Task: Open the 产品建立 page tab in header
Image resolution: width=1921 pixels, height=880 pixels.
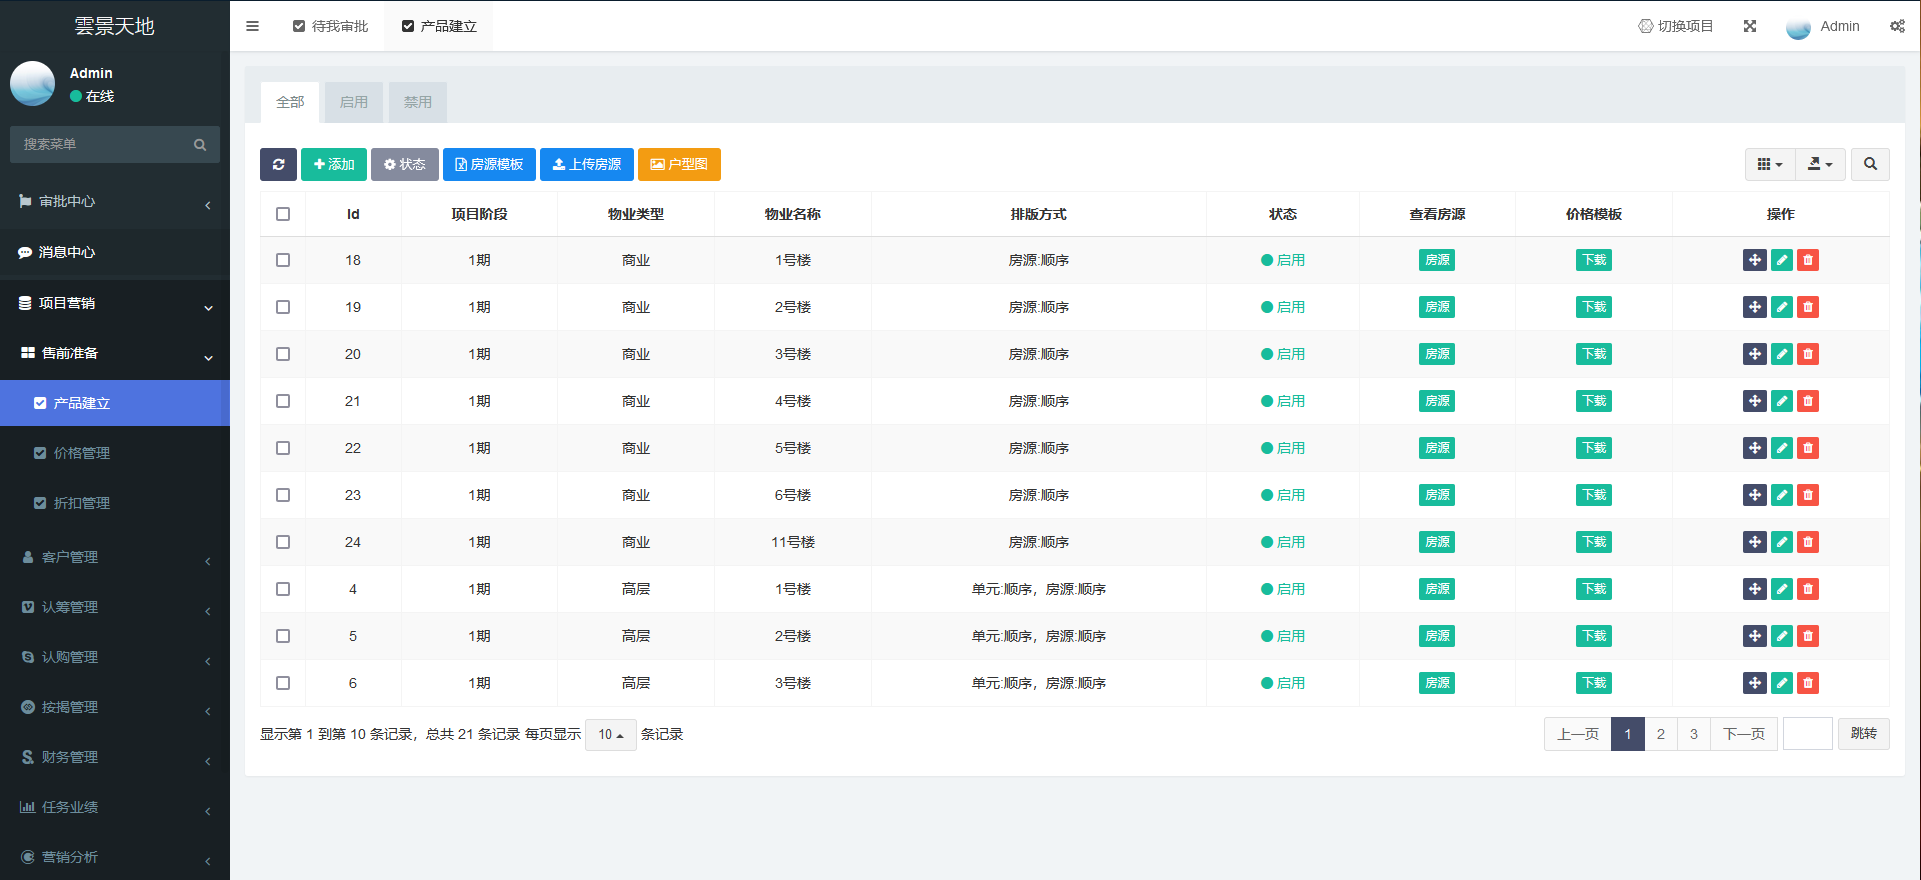Action: coord(439,26)
